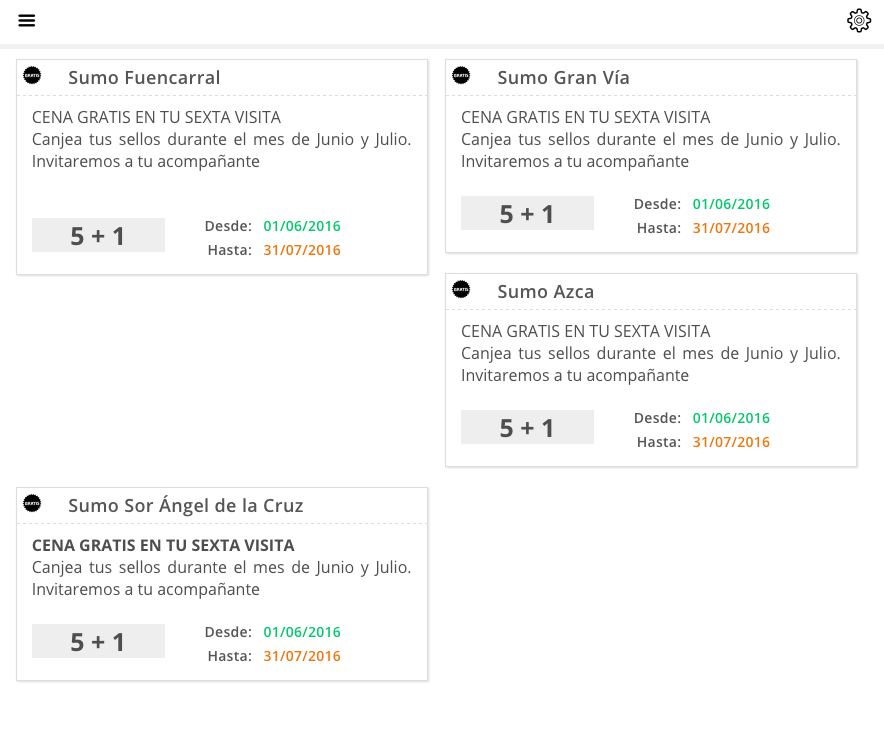Click the Sumo Sor Ángel gratis badge icon
This screenshot has width=884, height=750.
pos(33,503)
